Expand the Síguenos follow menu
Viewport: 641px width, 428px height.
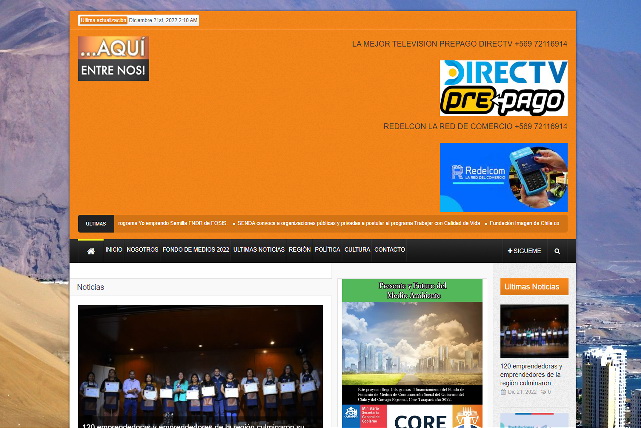(x=524, y=251)
